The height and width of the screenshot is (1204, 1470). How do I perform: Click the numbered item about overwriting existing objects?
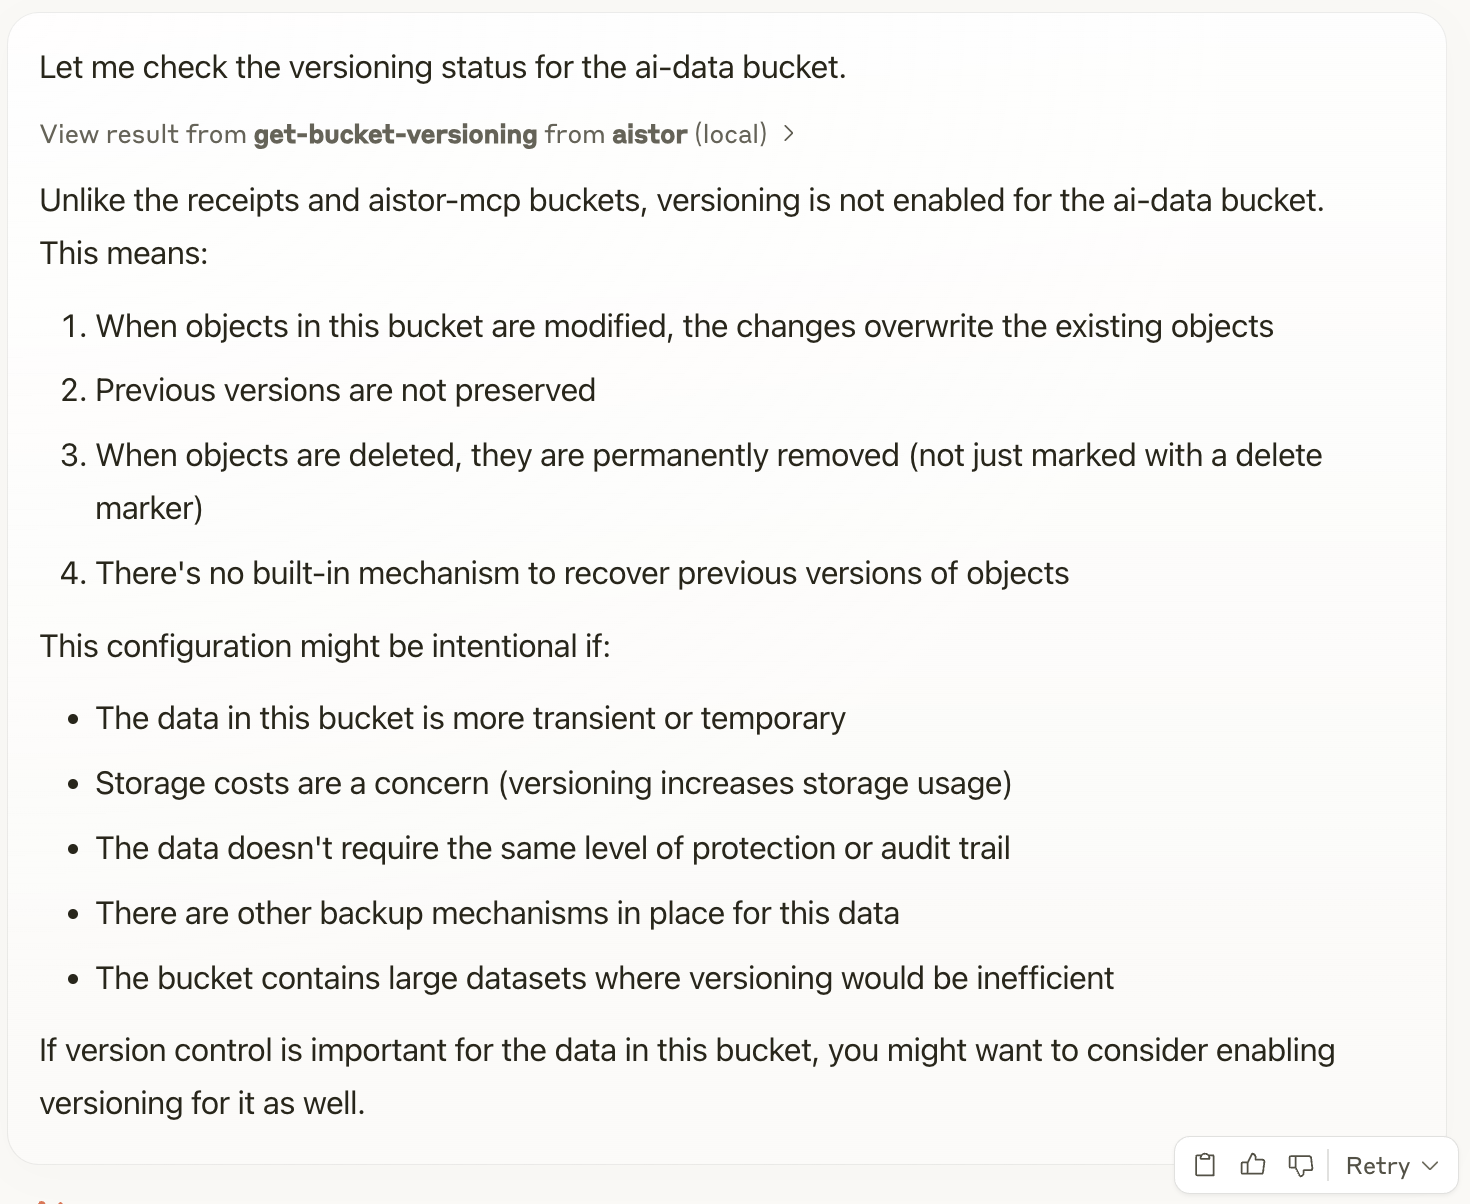click(684, 326)
